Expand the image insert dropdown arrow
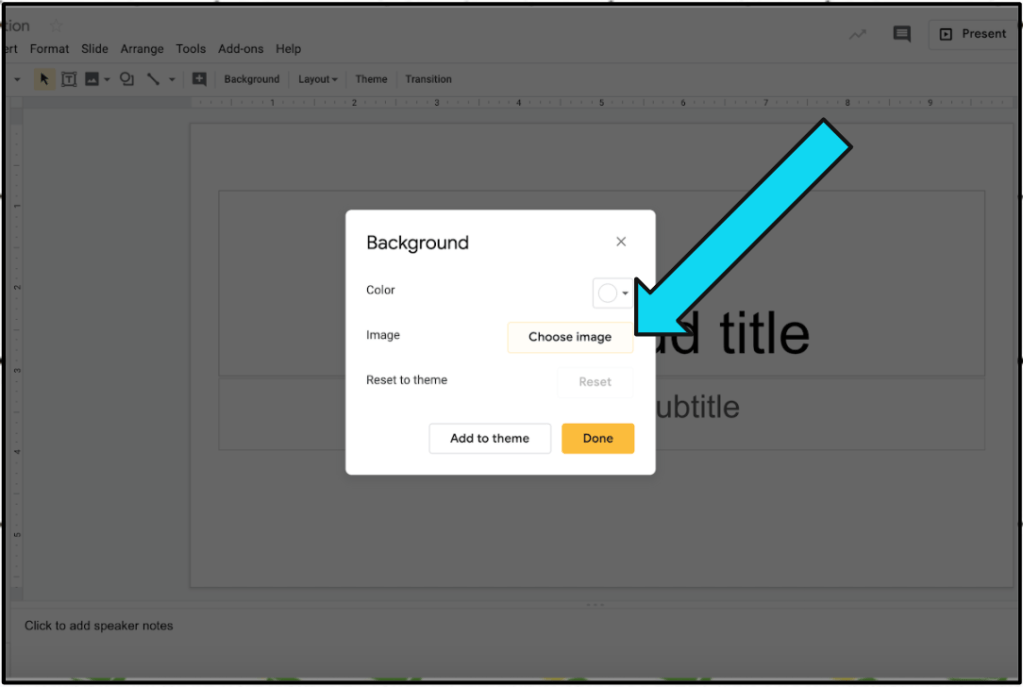The image size is (1023, 687). point(107,79)
